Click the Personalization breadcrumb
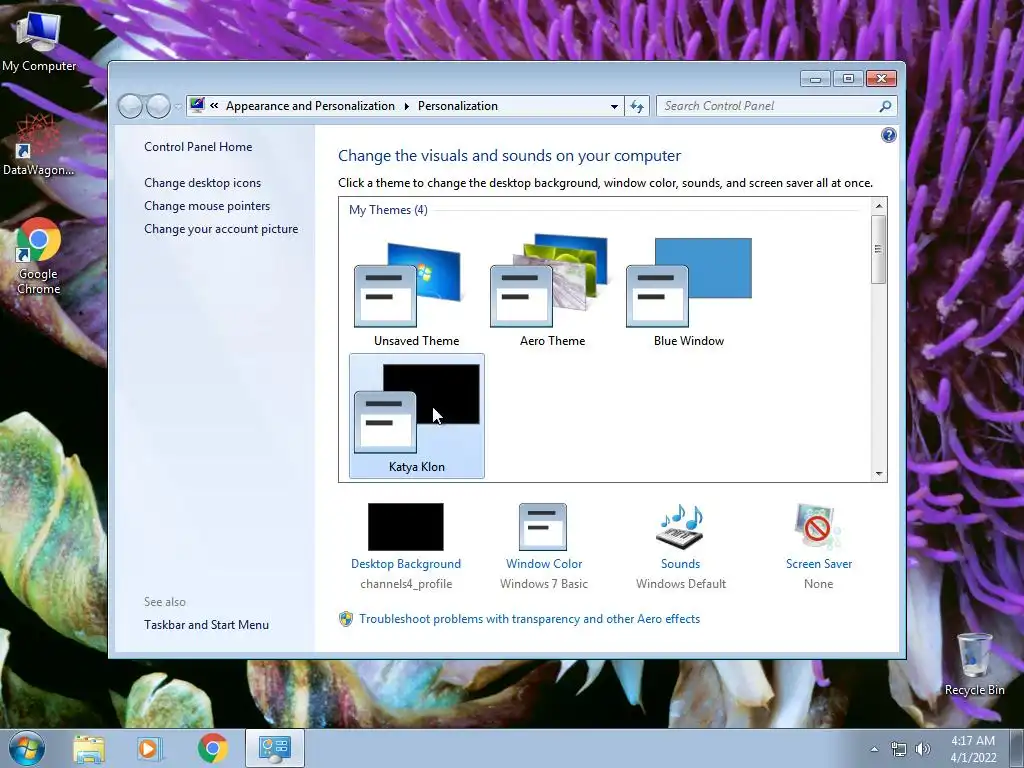The image size is (1024, 768). 458,106
